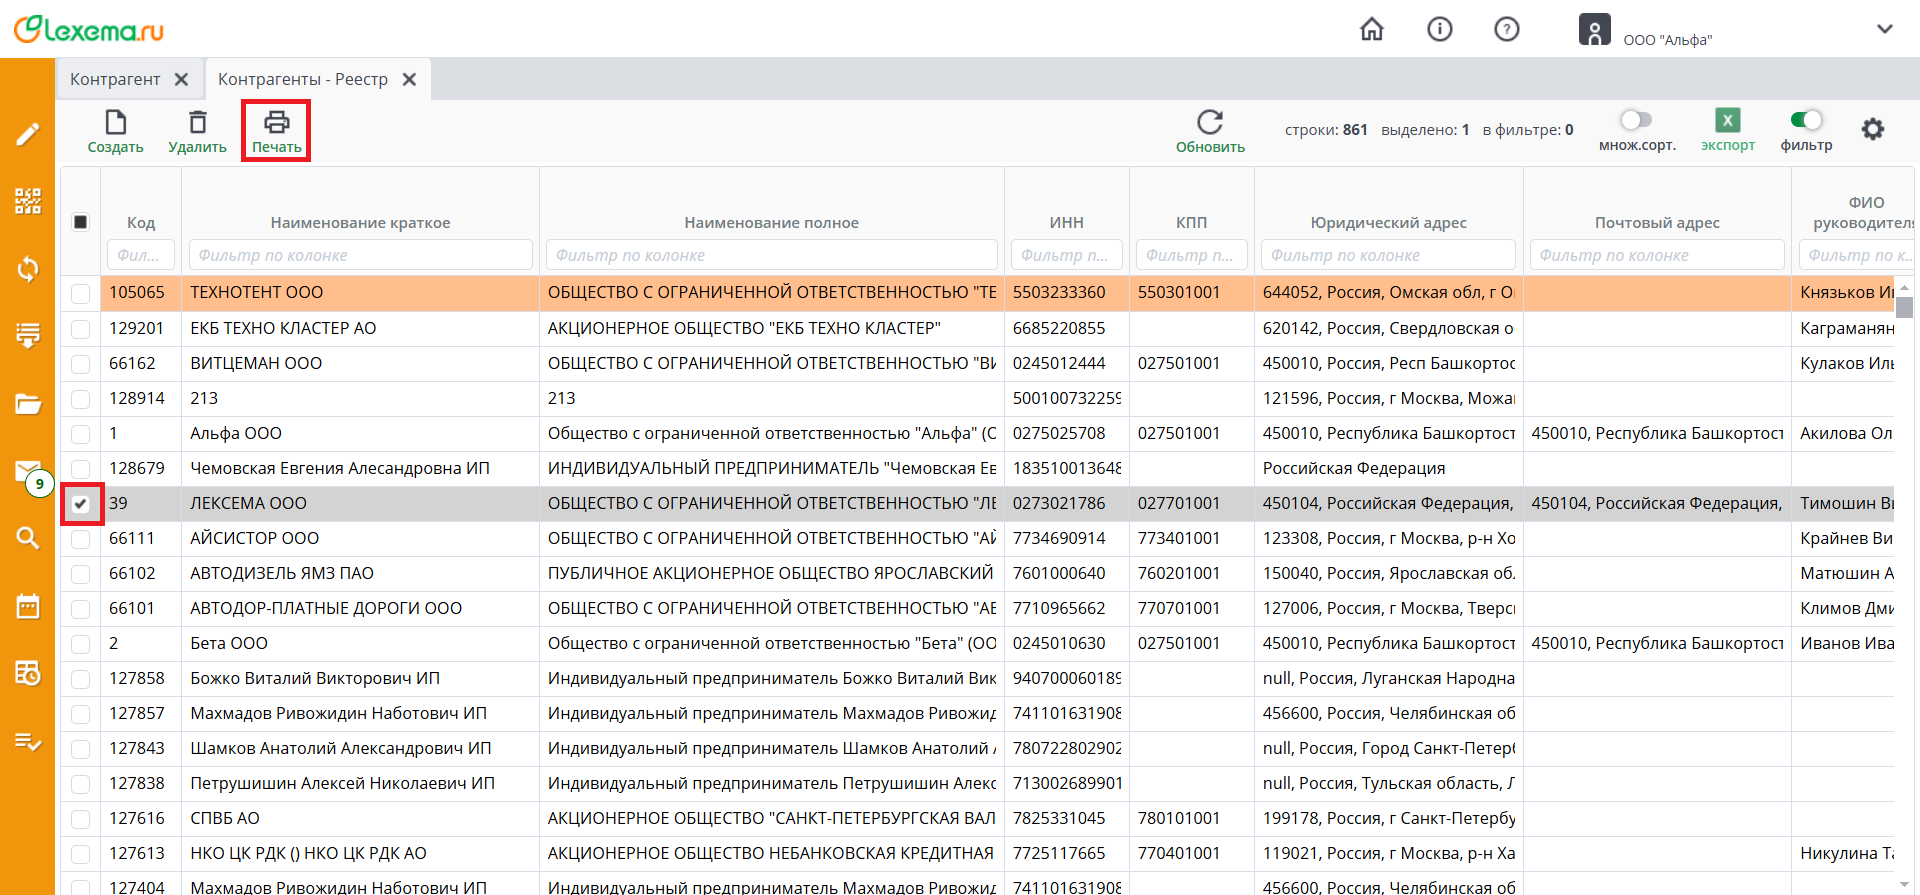Disable the фильтр toggle switch
This screenshot has height=895, width=1920.
click(1806, 120)
